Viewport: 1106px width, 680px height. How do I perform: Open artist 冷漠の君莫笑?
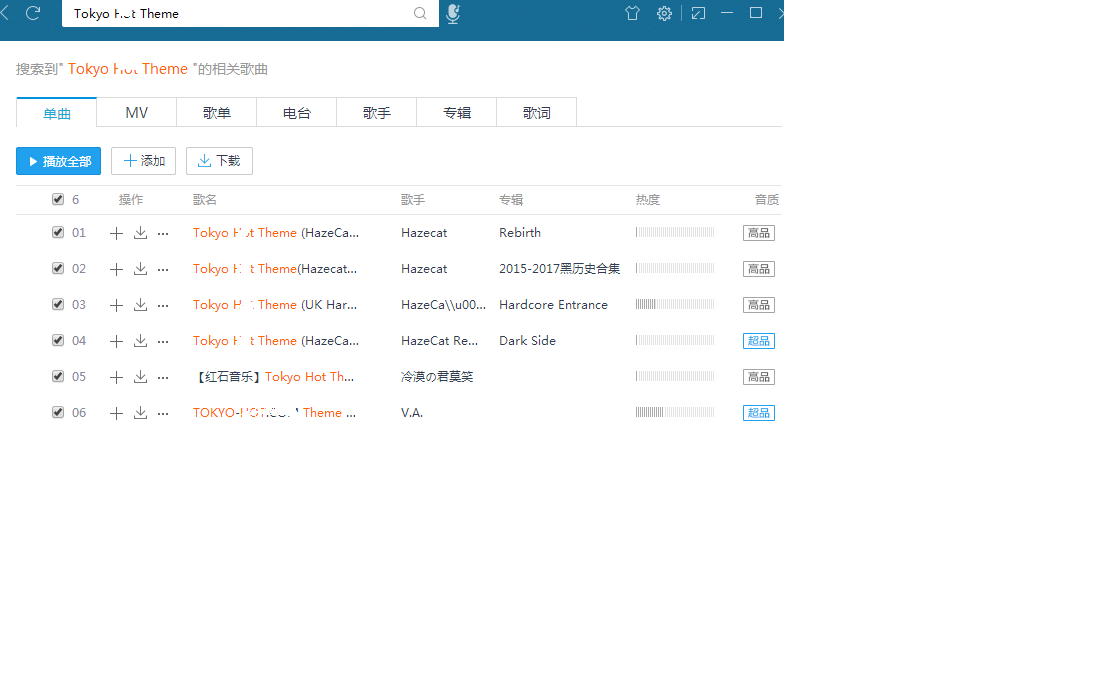(x=437, y=377)
